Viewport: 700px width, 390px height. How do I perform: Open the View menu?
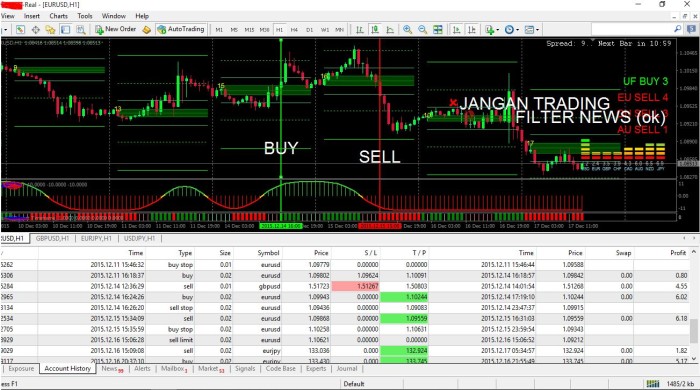coord(8,16)
